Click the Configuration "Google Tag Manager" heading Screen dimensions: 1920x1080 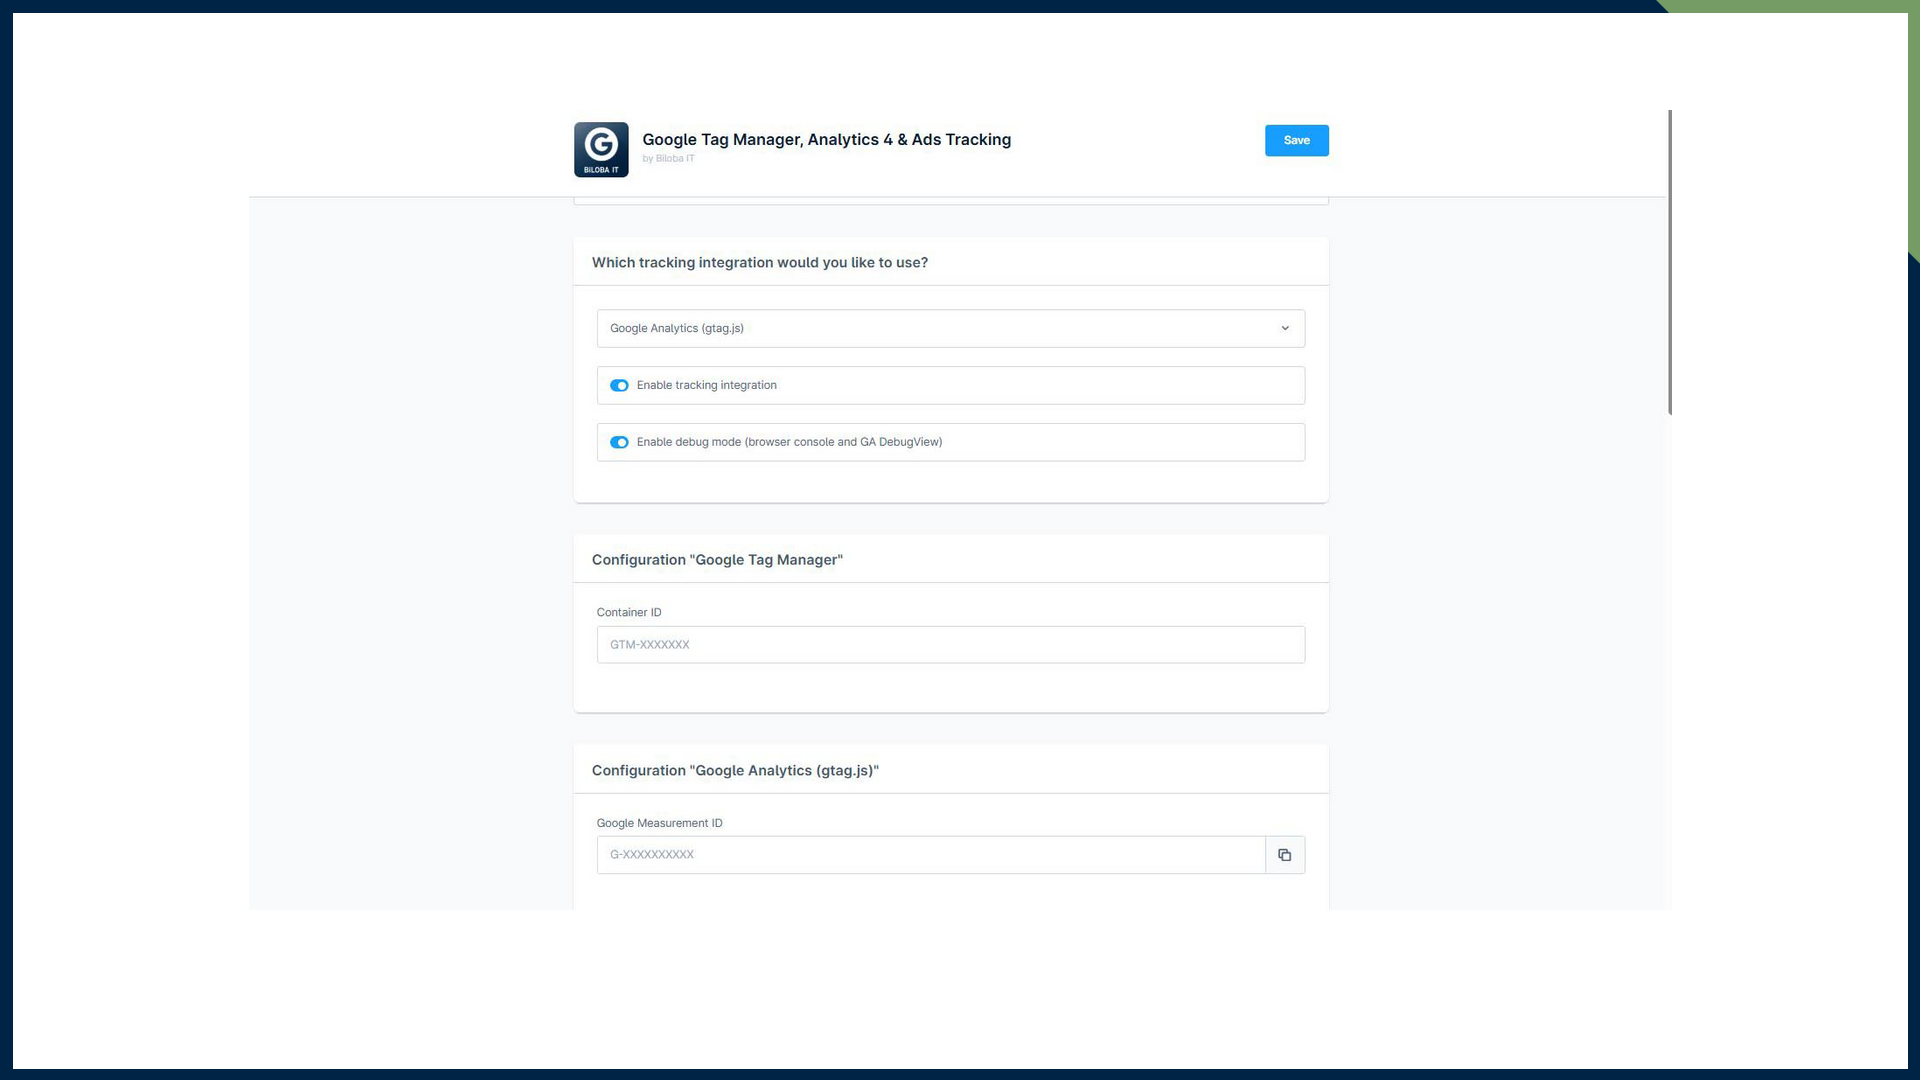pos(717,560)
